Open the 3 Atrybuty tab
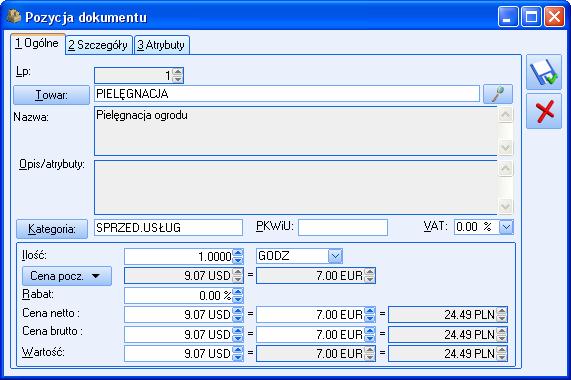The width and height of the screenshot is (571, 380). tap(161, 45)
